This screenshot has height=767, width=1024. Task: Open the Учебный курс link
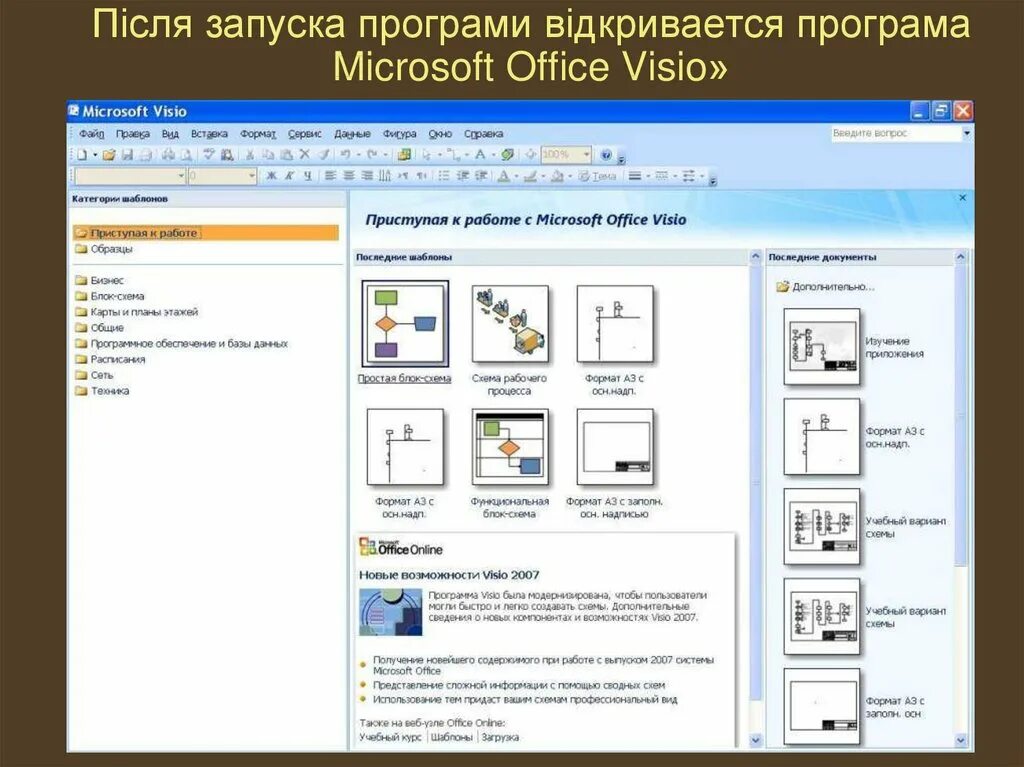point(390,737)
